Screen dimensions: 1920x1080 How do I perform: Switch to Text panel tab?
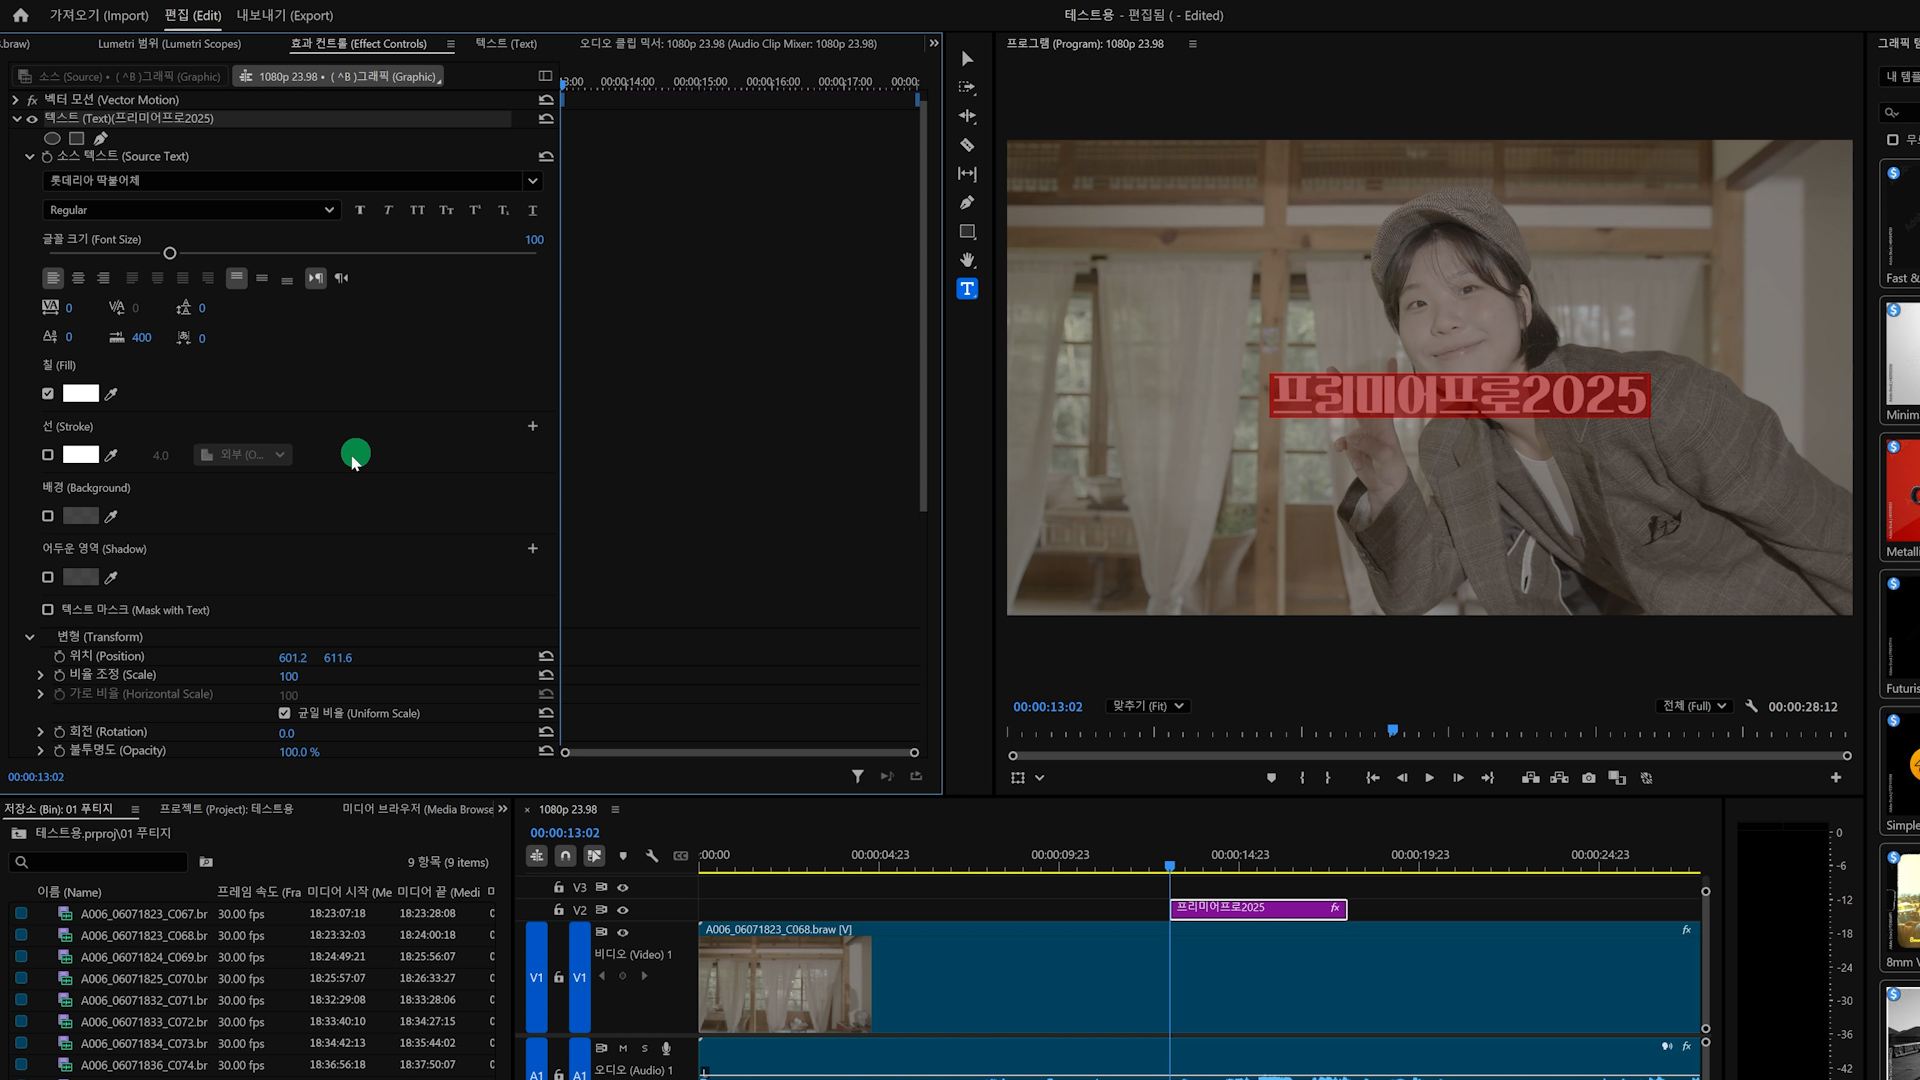[x=506, y=44]
